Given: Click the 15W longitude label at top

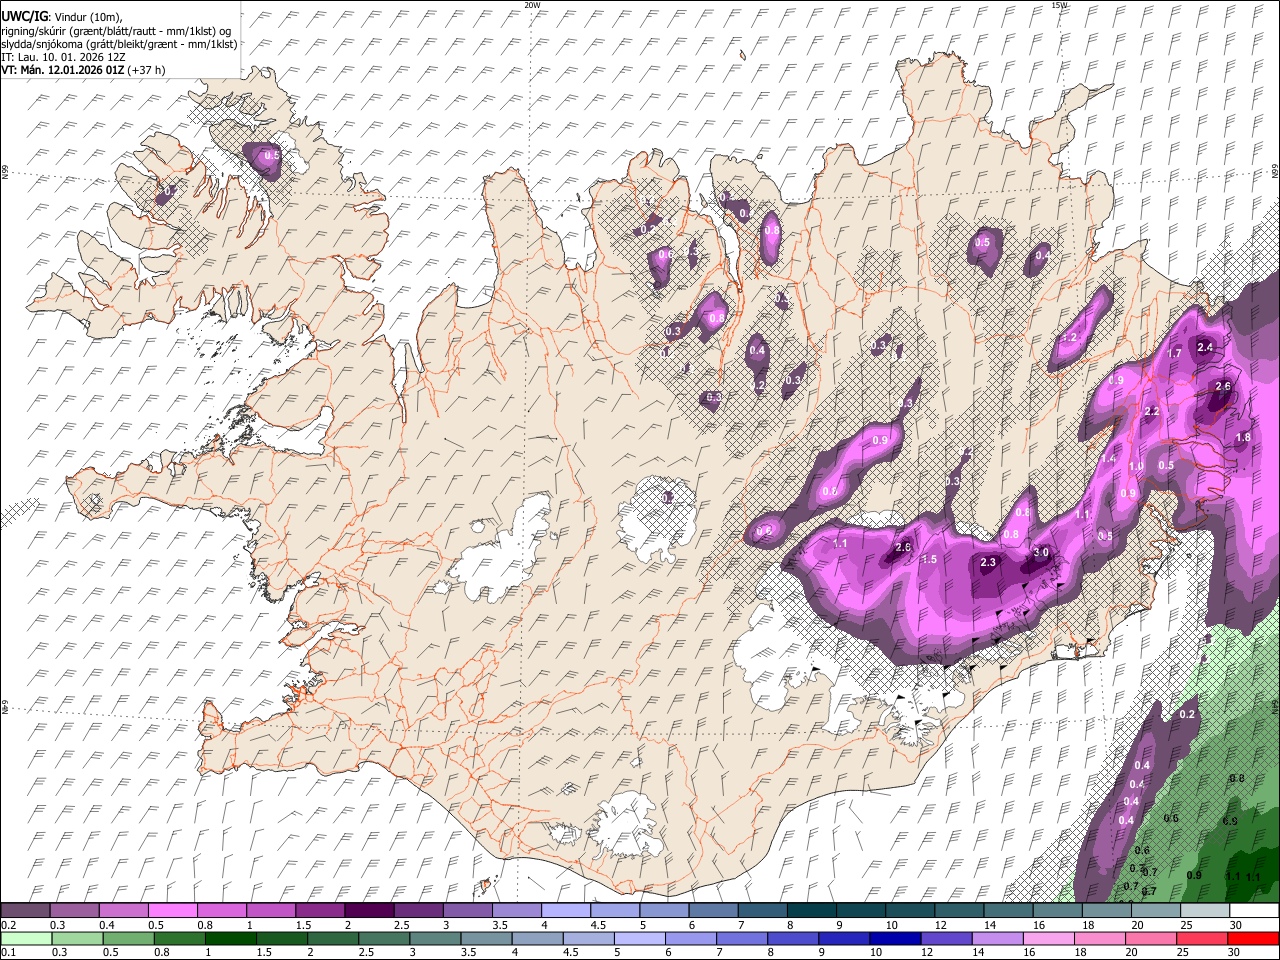Looking at the screenshot, I should click(1059, 5).
